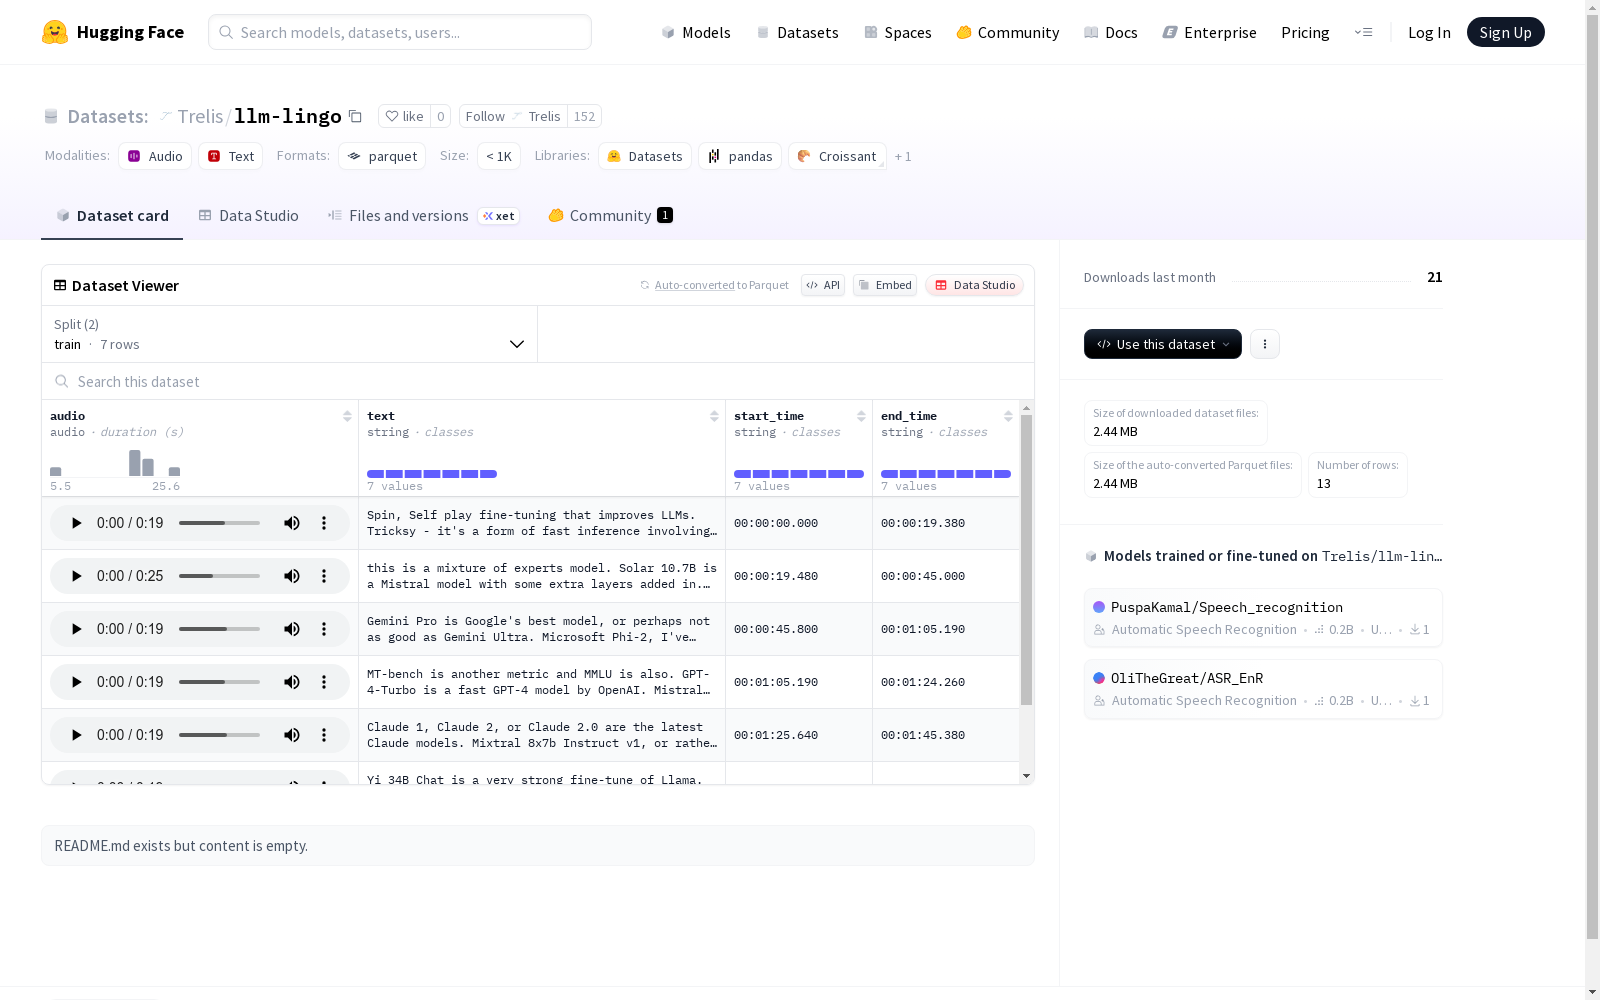Click the parquet format tag
The image size is (1600, 1000).
click(x=382, y=156)
